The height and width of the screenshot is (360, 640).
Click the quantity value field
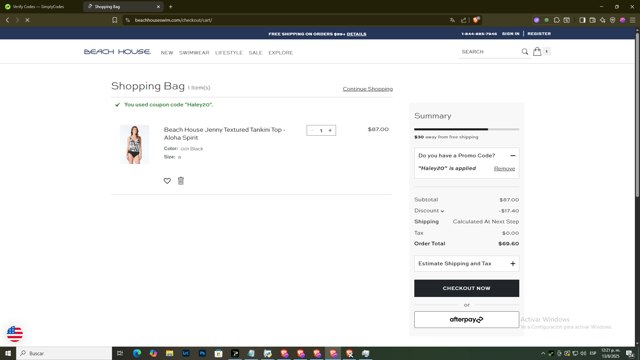321,131
